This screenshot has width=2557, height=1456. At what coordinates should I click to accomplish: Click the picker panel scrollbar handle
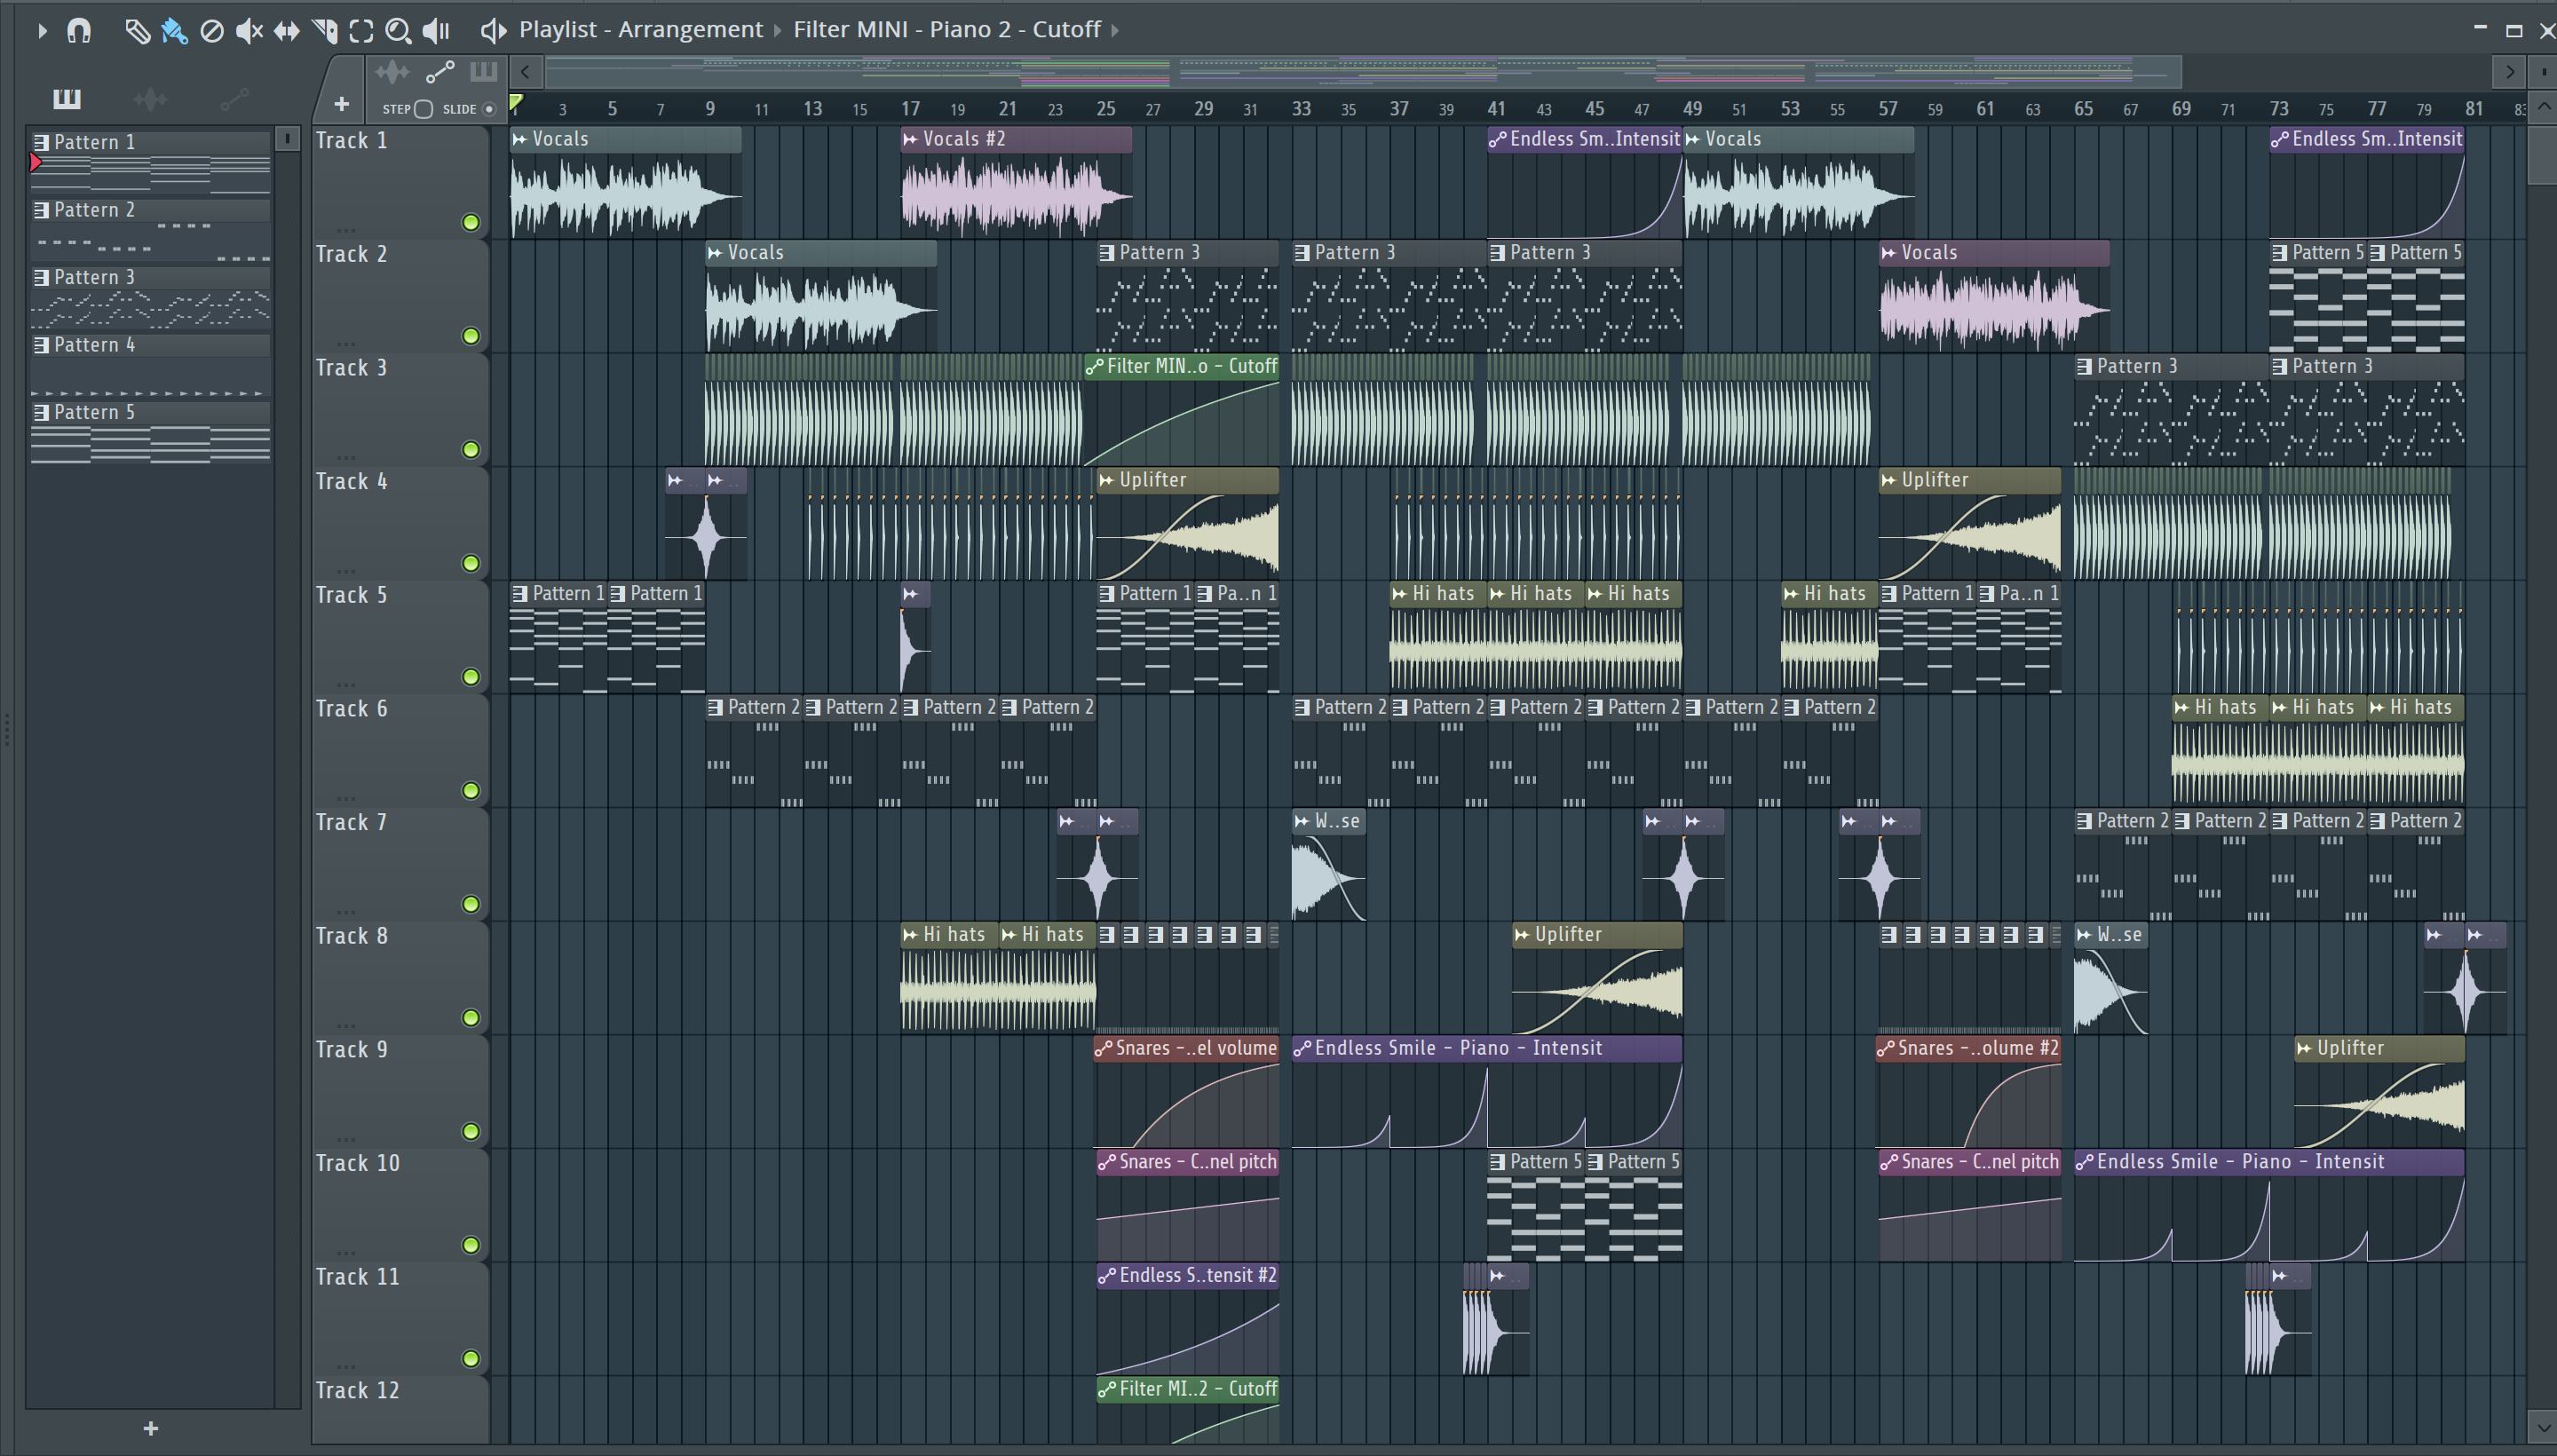pos(287,138)
